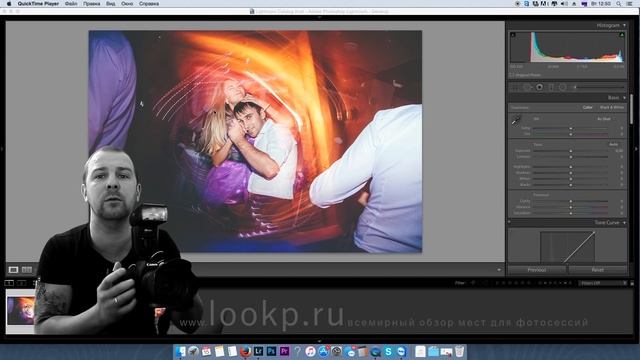Collapse the Tone Curve panel
The image size is (640, 360).
(624, 222)
